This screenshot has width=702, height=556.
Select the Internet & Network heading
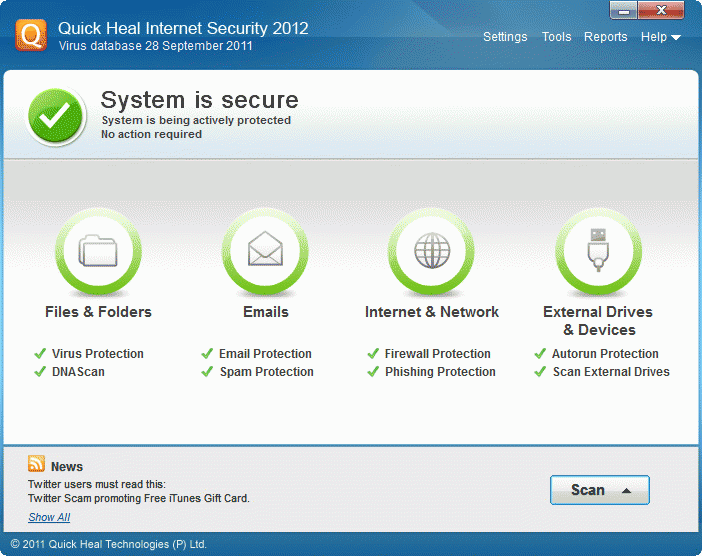[432, 312]
